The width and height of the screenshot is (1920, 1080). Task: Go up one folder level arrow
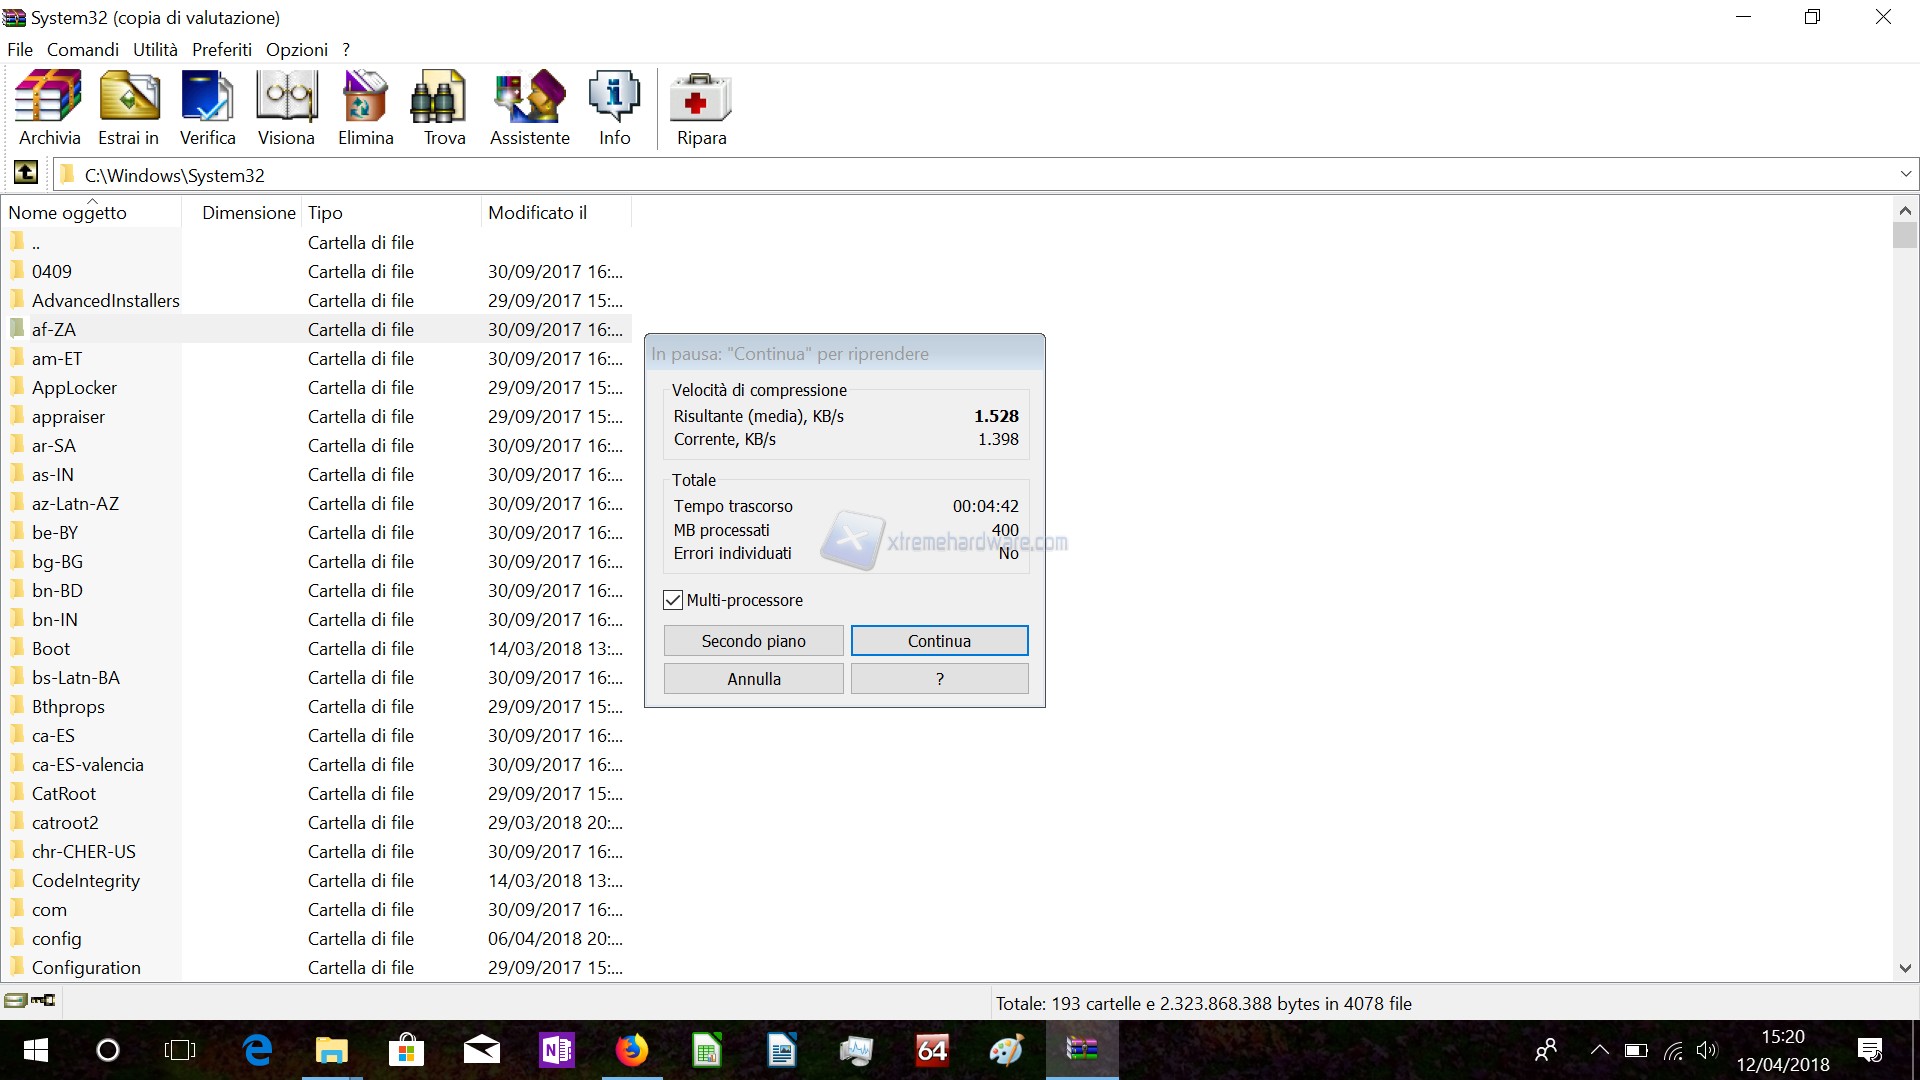pyautogui.click(x=26, y=174)
